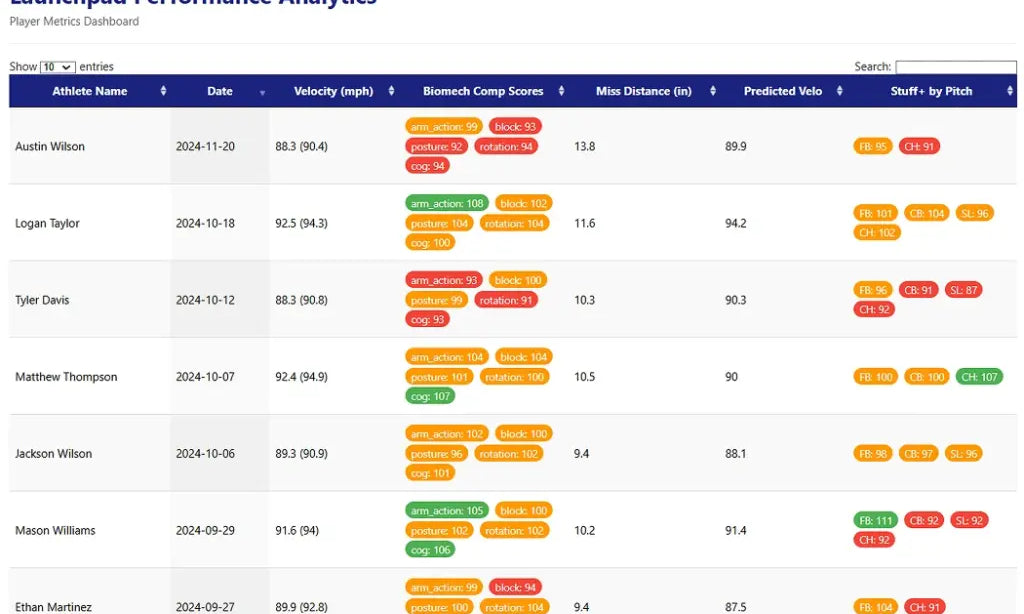The width and height of the screenshot is (1024, 614).
Task: Click Mason Williams' cog: 106 badge
Action: pos(430,549)
